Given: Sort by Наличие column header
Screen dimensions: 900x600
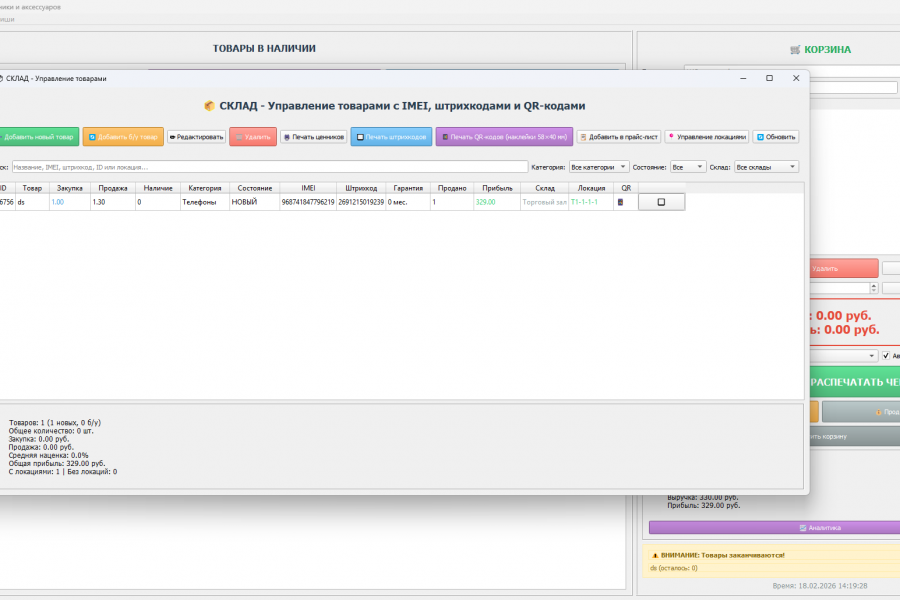Looking at the screenshot, I should 158,188.
